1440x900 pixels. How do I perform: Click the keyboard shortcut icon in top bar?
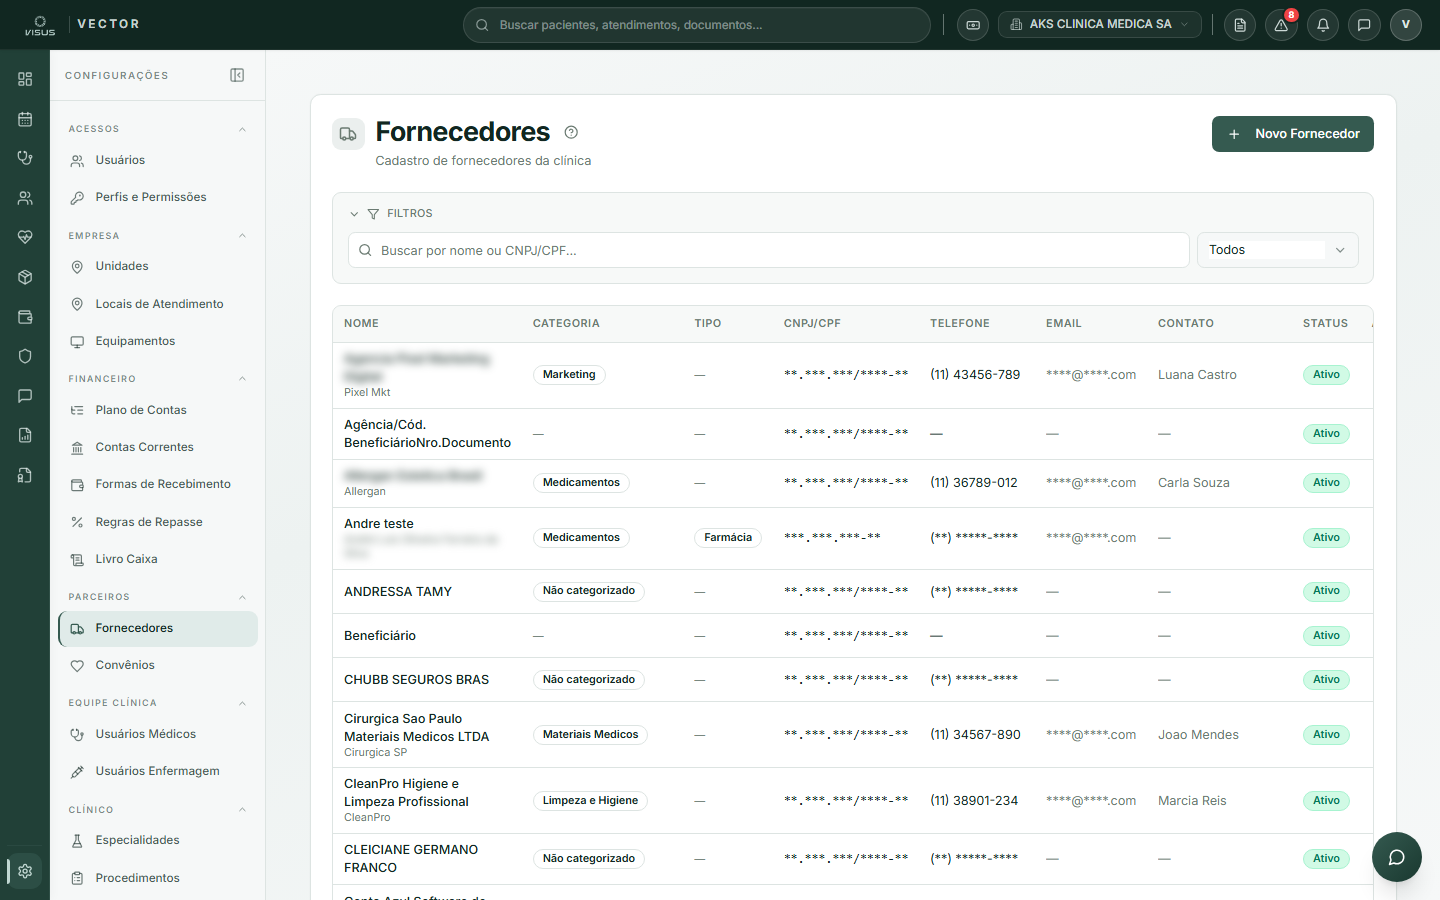[973, 25]
